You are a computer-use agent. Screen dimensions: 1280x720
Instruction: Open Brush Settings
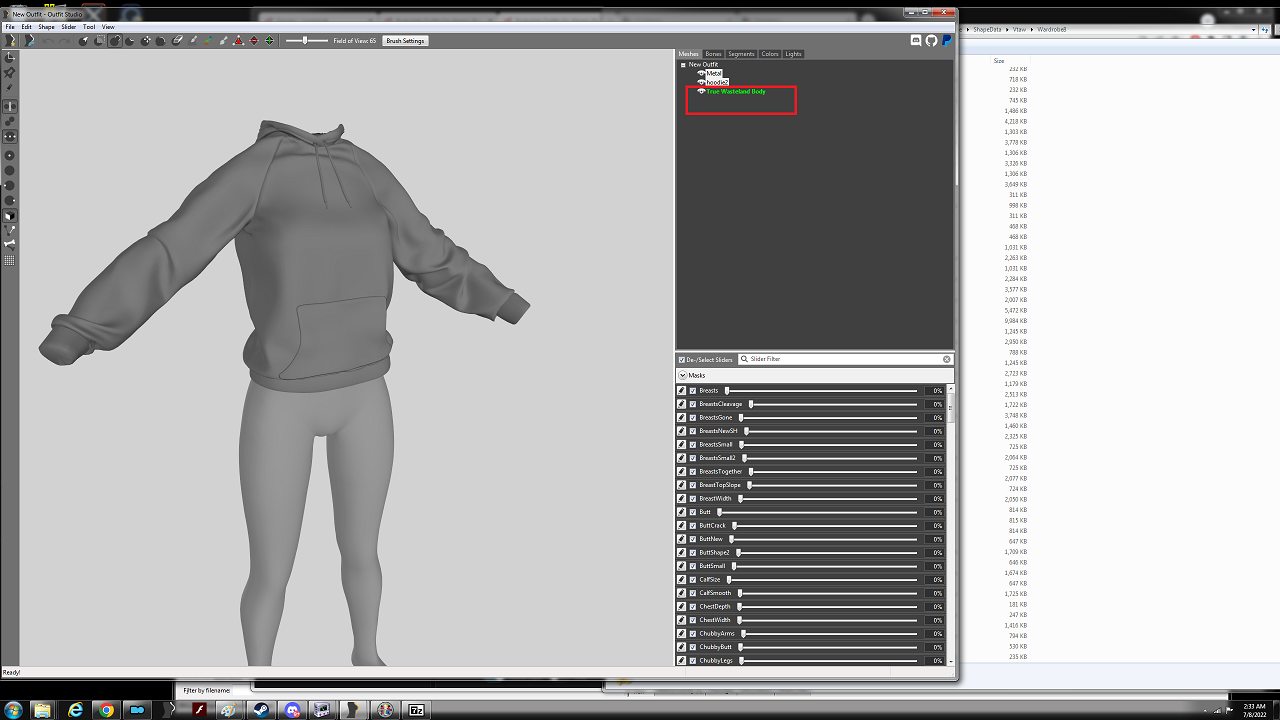point(405,41)
